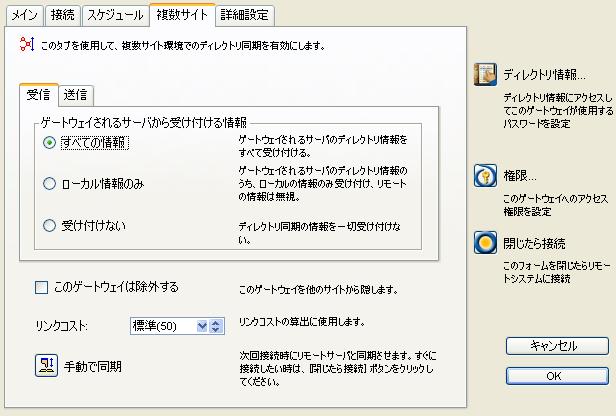Viewport: 616px width, 416px height.
Task: Open the 詳細設定 tab
Action: pyautogui.click(x=245, y=15)
